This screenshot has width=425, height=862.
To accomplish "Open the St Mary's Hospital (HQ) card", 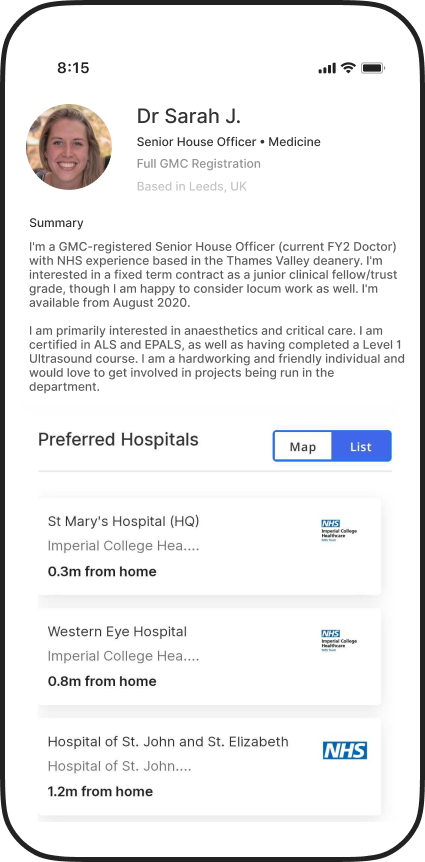I will [209, 546].
